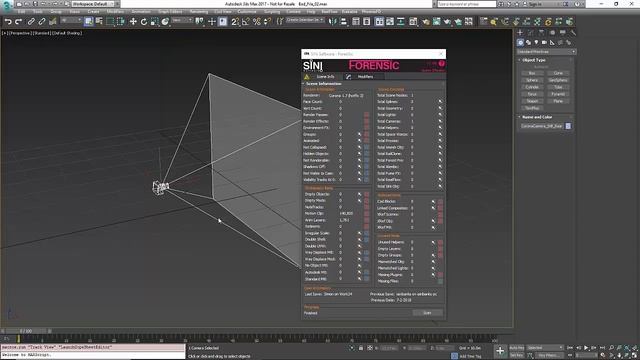Click the Mirror tool icon
The image size is (640, 360).
(x=333, y=22)
